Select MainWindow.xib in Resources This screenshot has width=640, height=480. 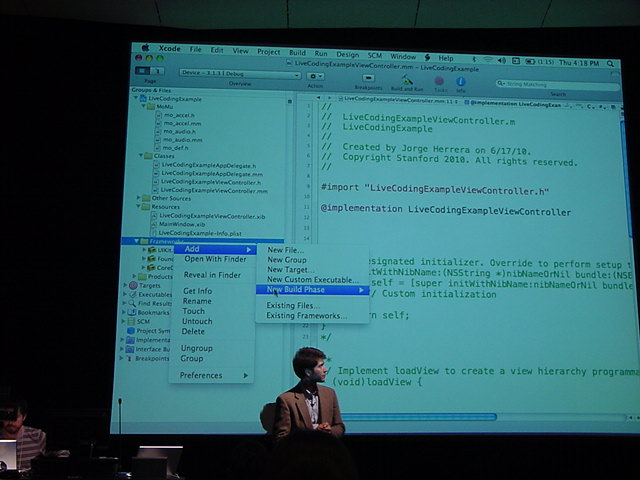tap(182, 224)
